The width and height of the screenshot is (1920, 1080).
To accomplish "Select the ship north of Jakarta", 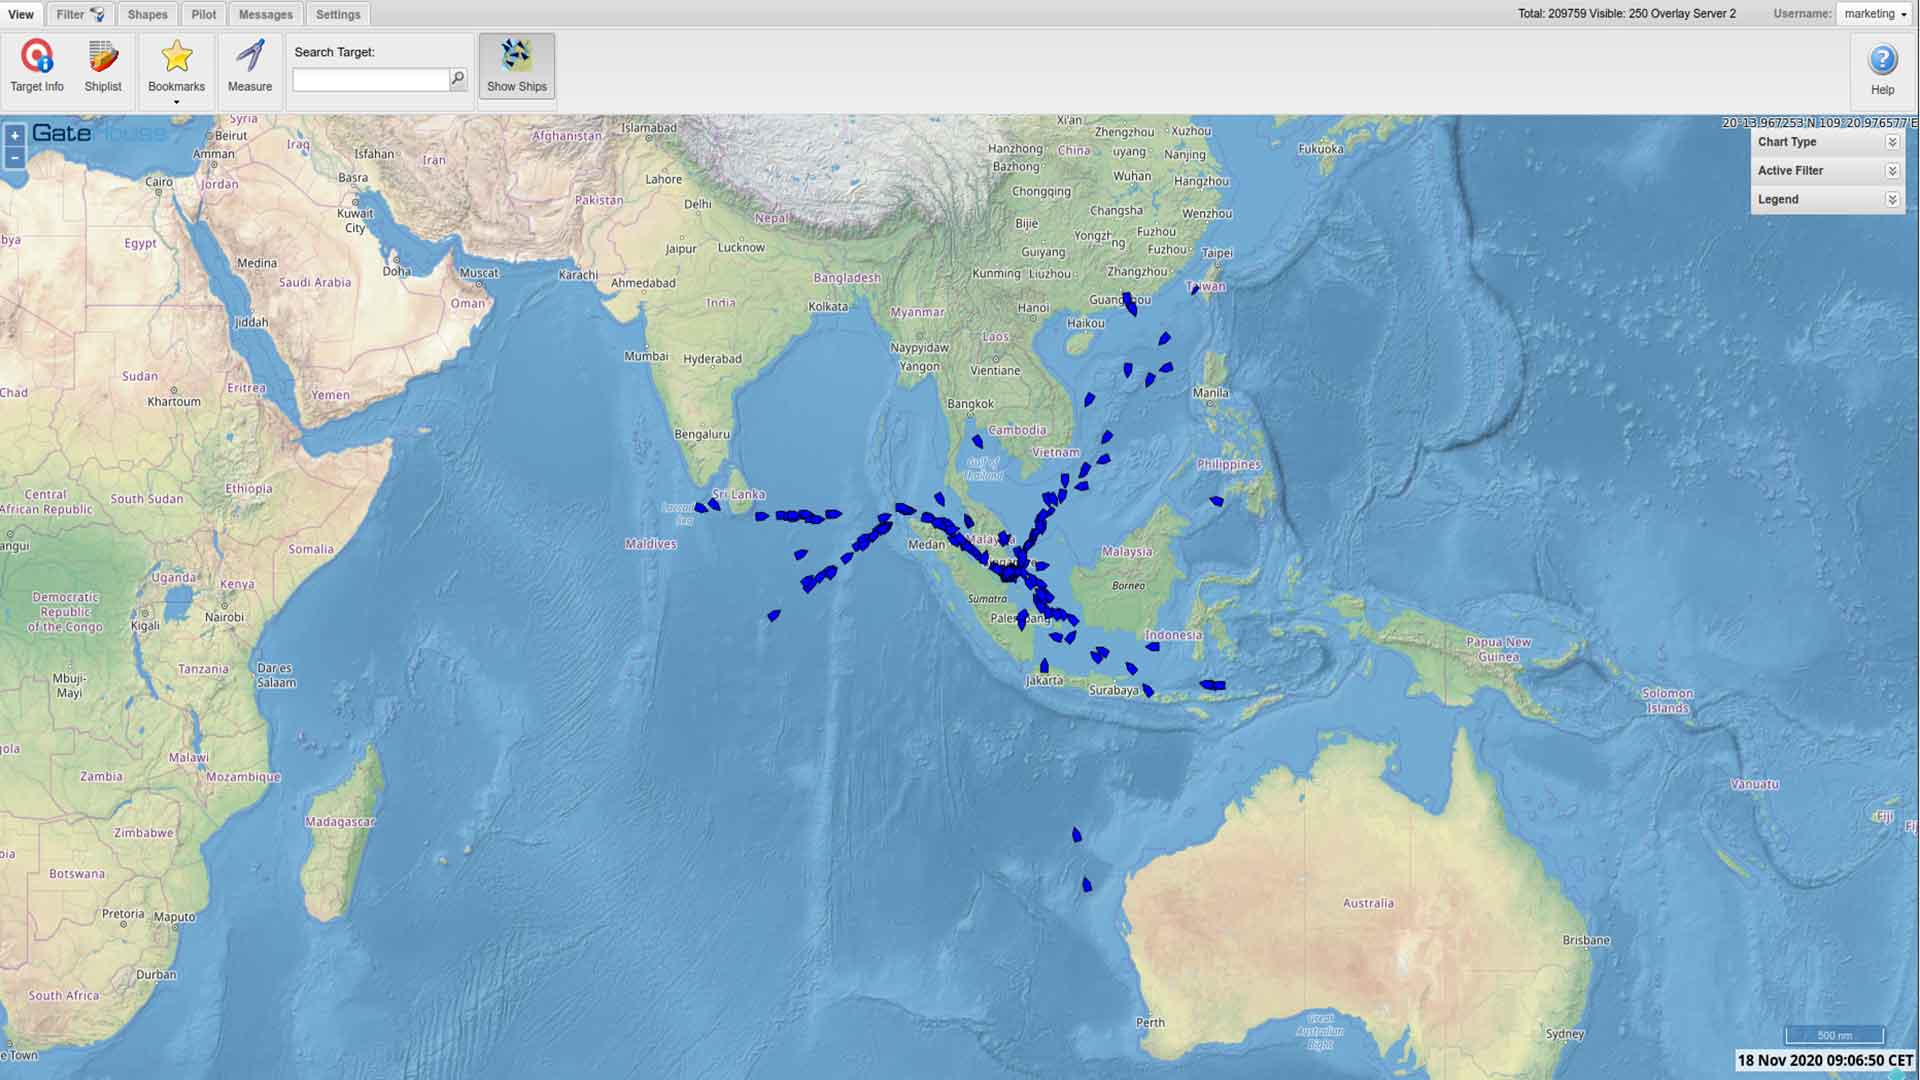I will 1044,666.
